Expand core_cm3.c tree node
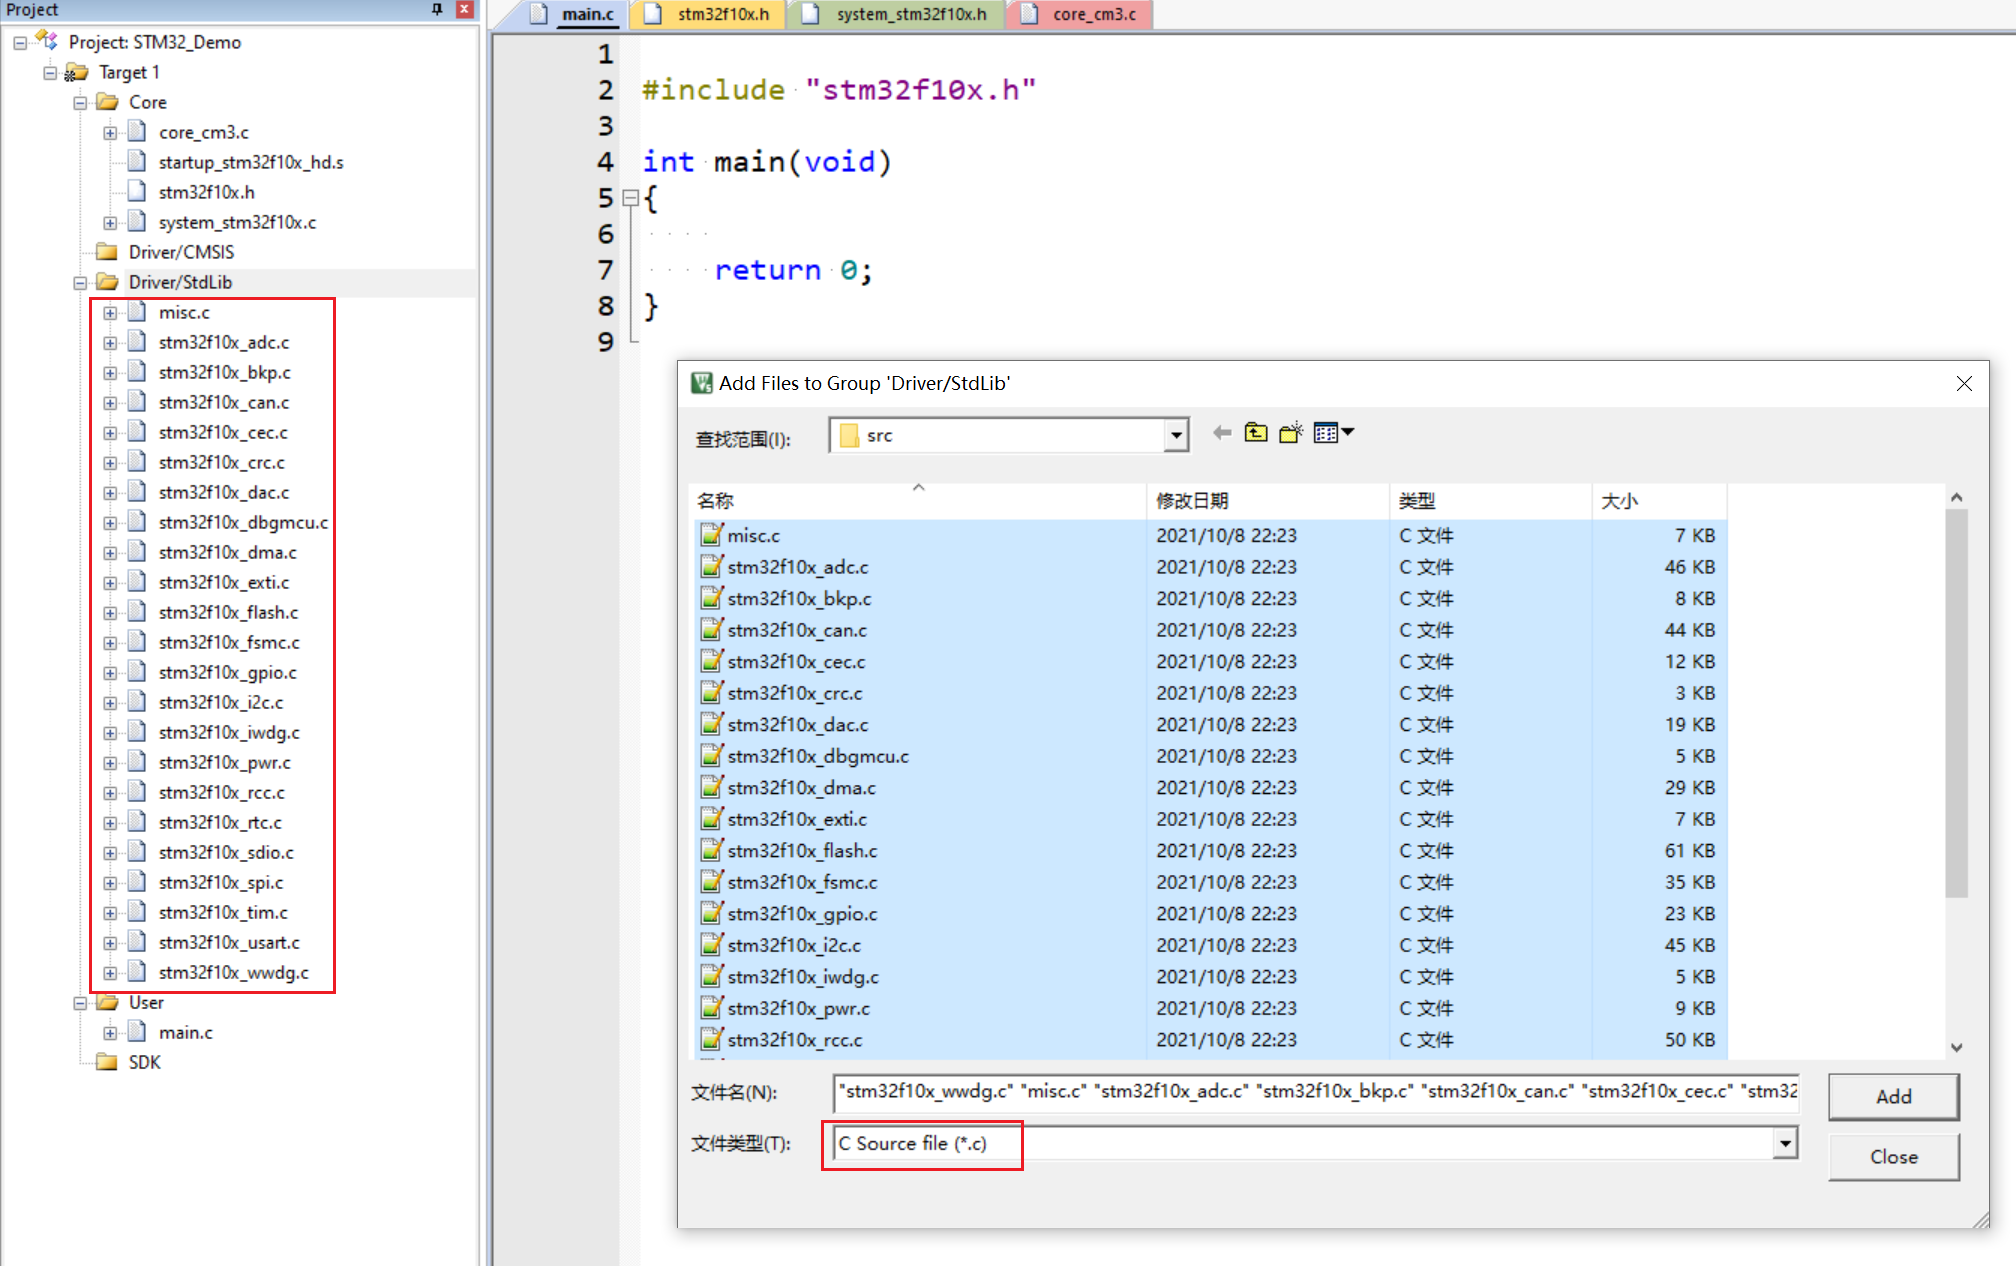The image size is (2016, 1266). (x=110, y=133)
